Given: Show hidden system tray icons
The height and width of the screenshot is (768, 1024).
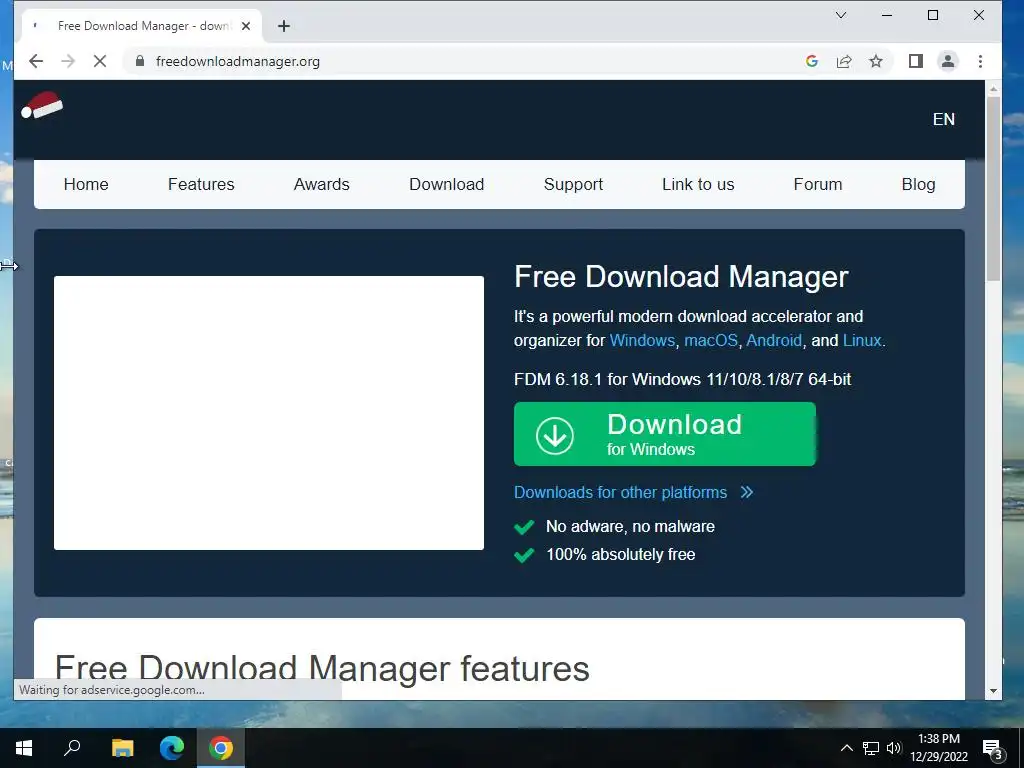Looking at the screenshot, I should click(x=846, y=748).
